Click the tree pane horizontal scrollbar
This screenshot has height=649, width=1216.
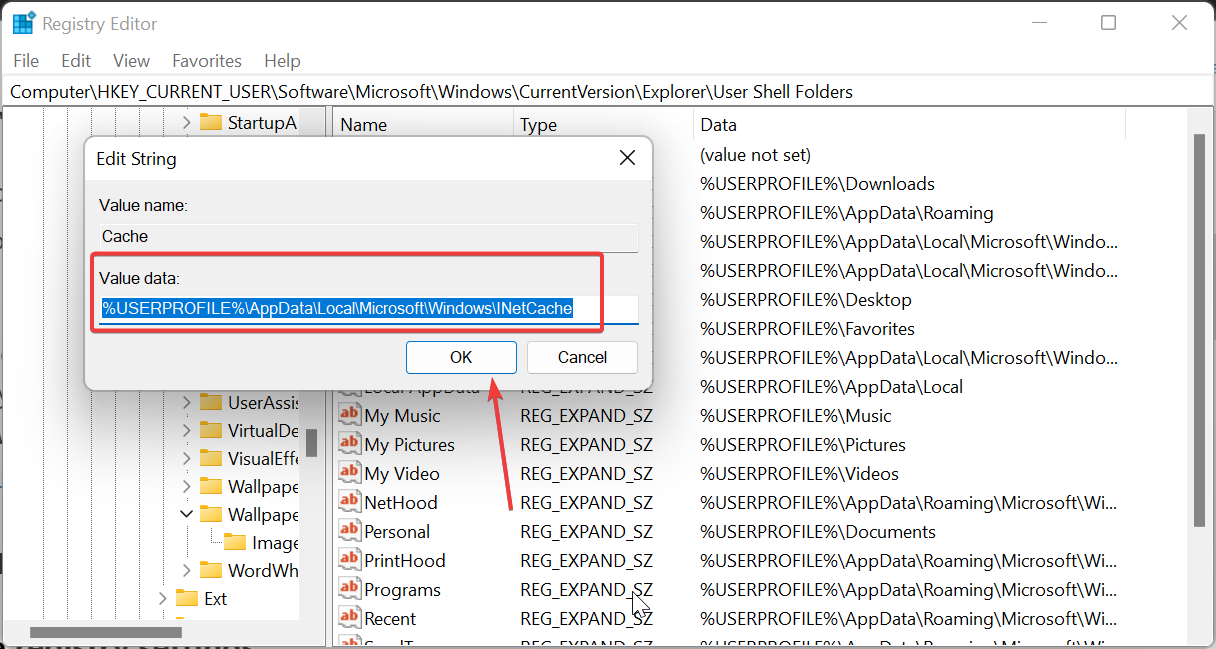(107, 632)
